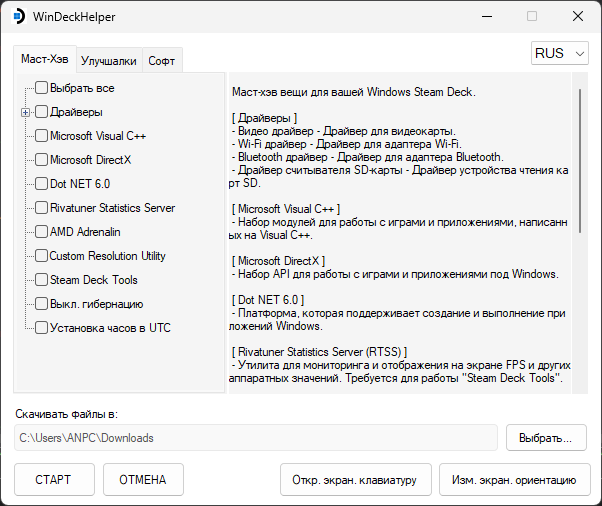The height and width of the screenshot is (506, 602).
Task: Click the description panel scrollbar thumb
Action: click(580, 161)
